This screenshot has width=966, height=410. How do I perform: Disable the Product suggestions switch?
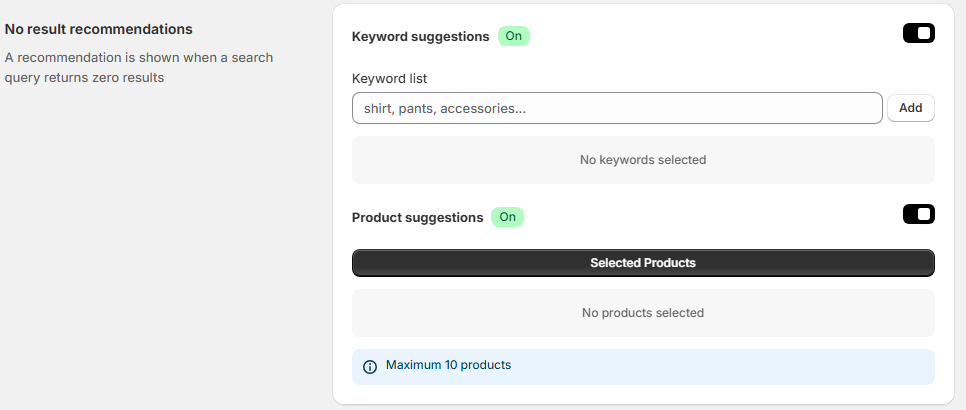point(918,214)
